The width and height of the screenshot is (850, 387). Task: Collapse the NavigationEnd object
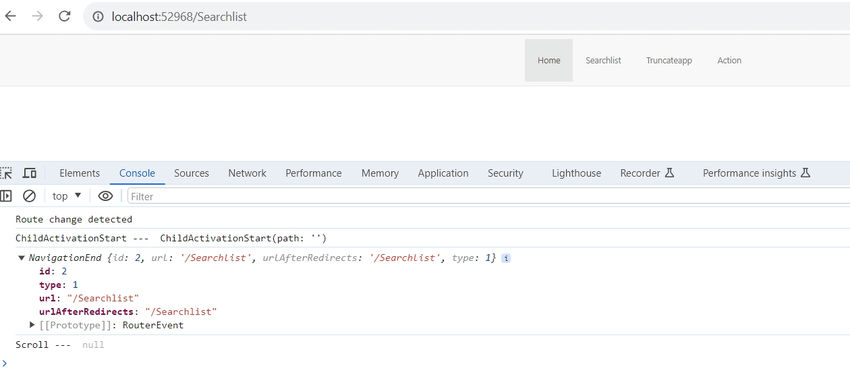coord(21,258)
